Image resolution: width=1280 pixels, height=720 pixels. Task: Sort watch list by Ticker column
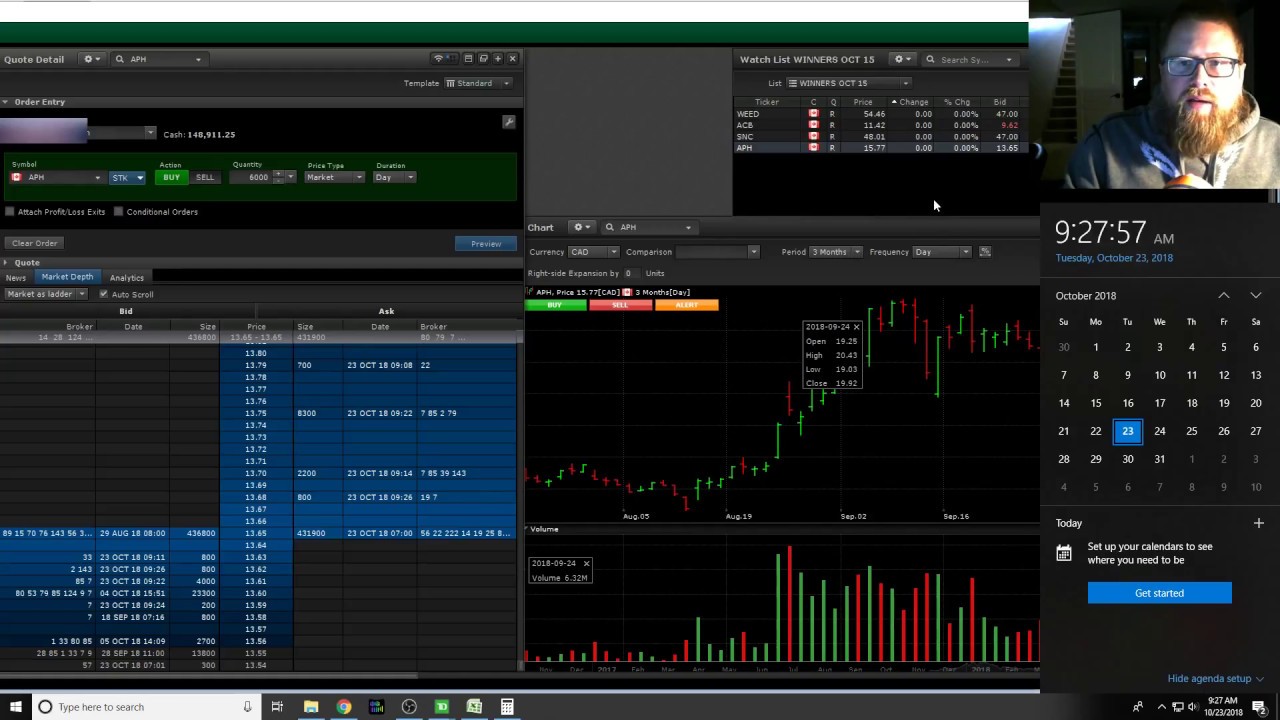point(767,102)
